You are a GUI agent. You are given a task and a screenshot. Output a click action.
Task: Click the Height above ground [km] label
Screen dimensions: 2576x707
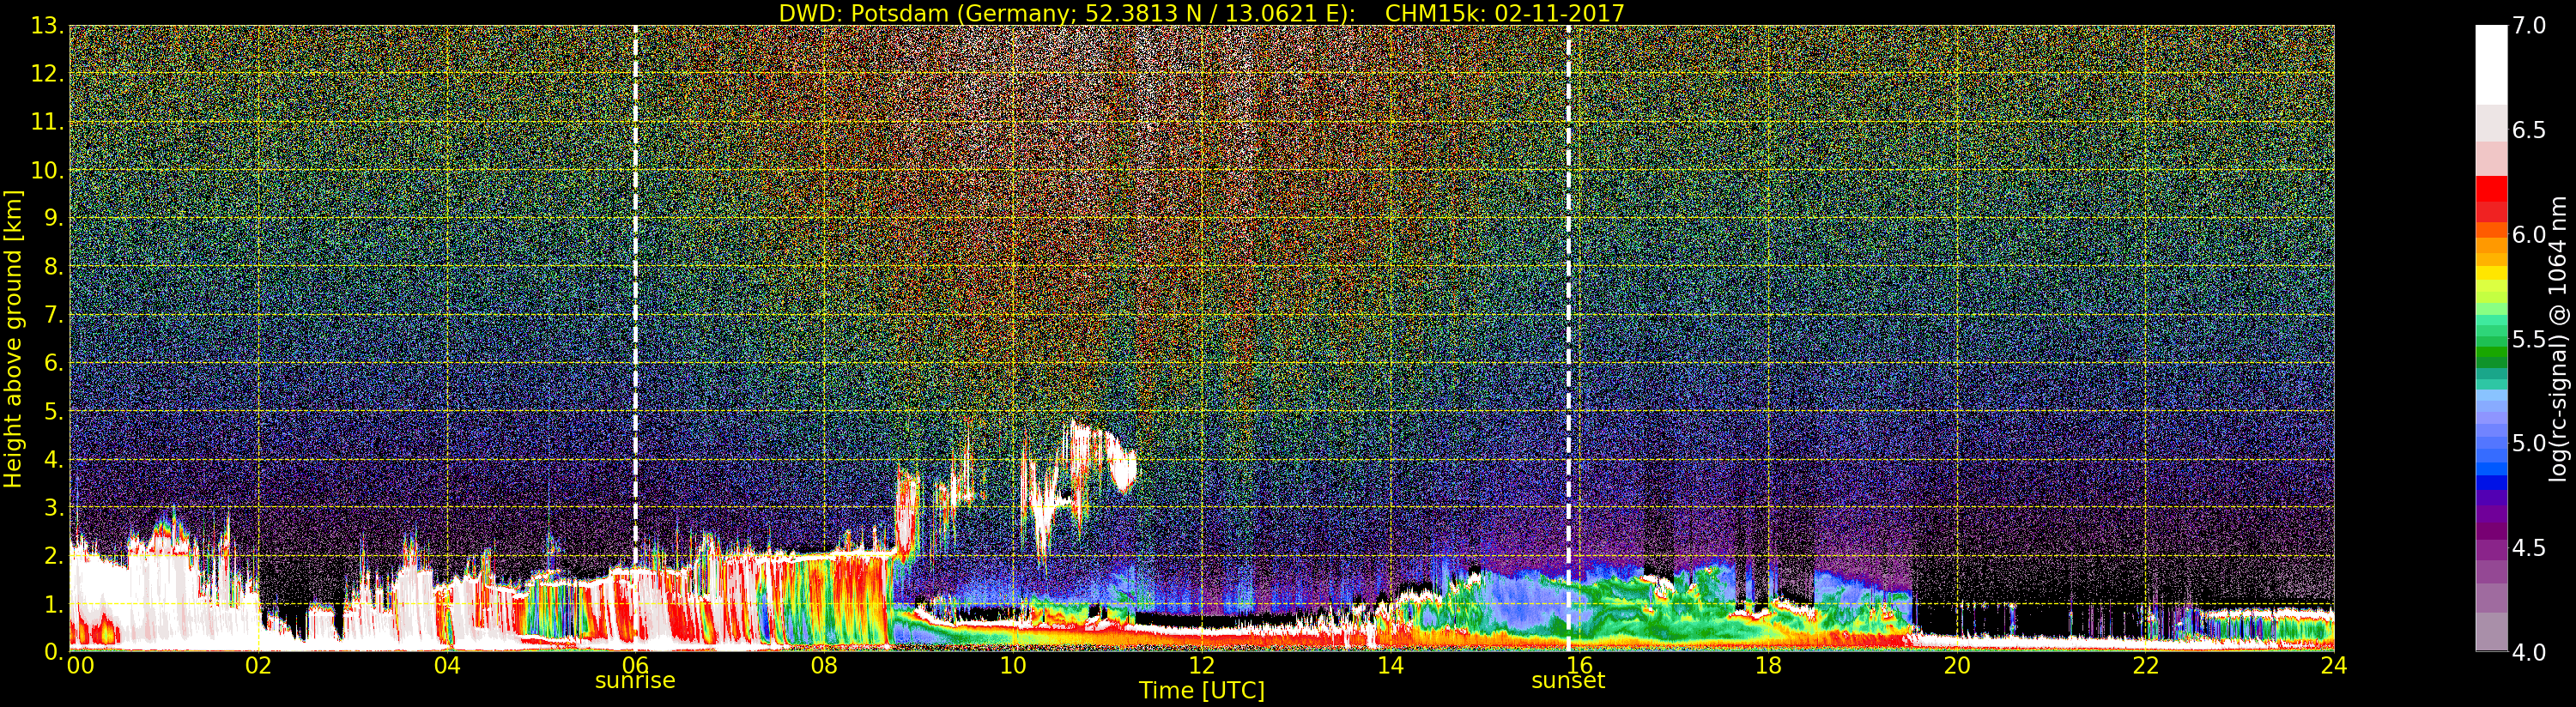point(13,338)
